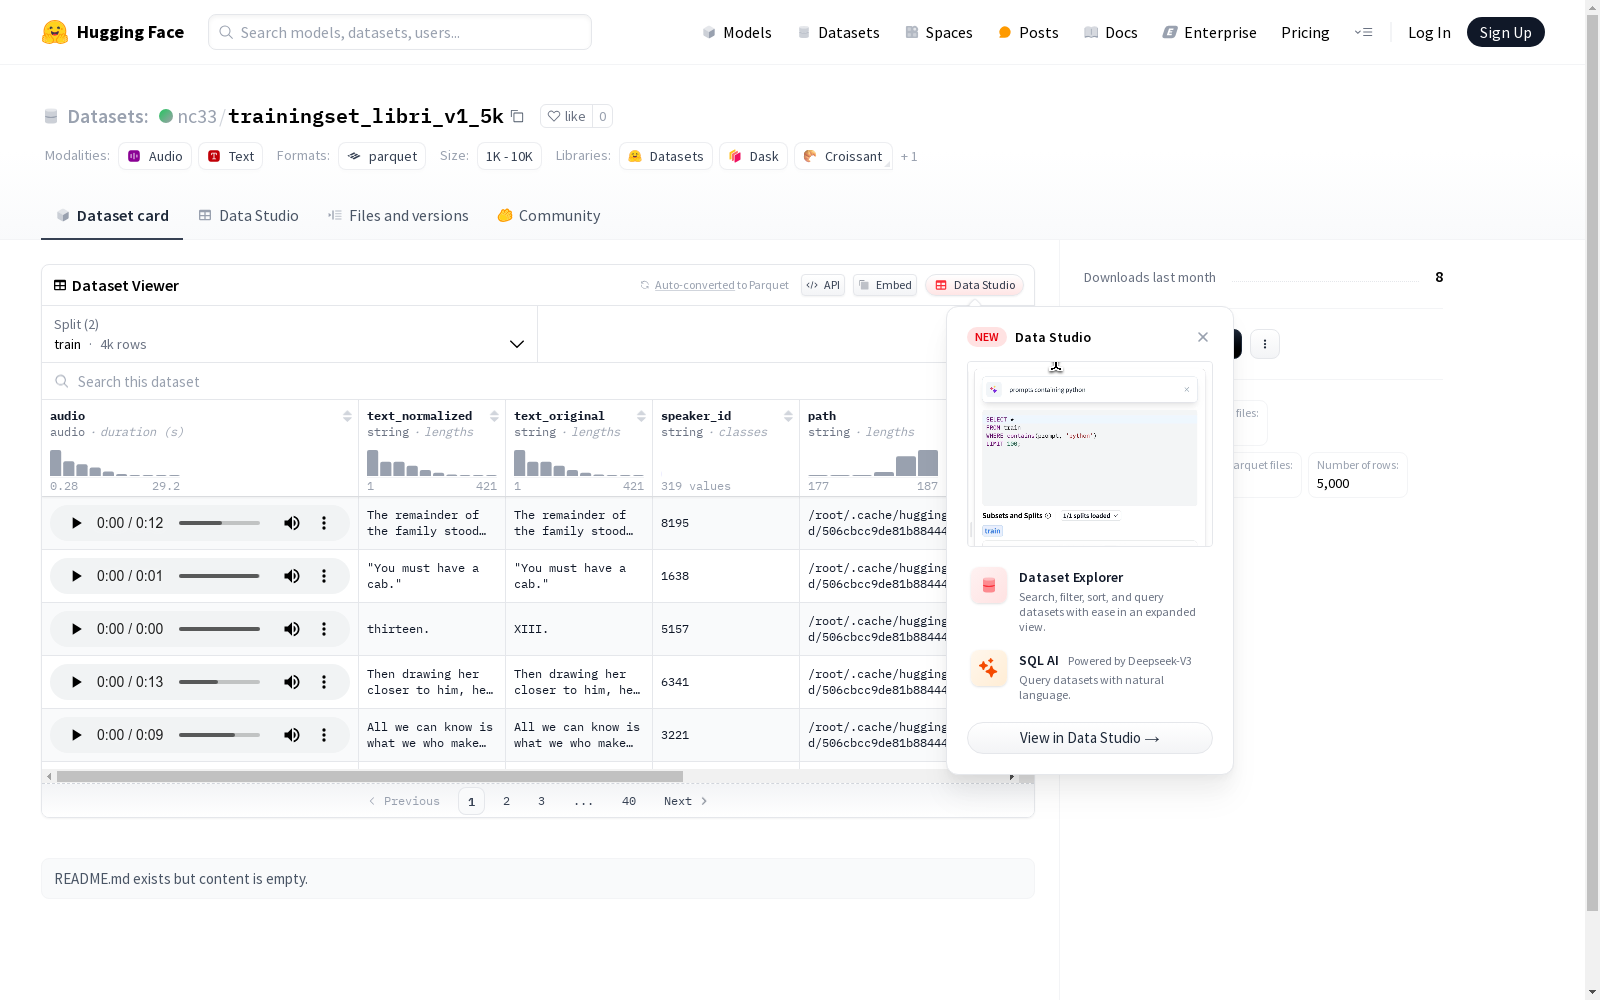Close the Data Studio popup
The height and width of the screenshot is (1000, 1600).
coord(1203,337)
